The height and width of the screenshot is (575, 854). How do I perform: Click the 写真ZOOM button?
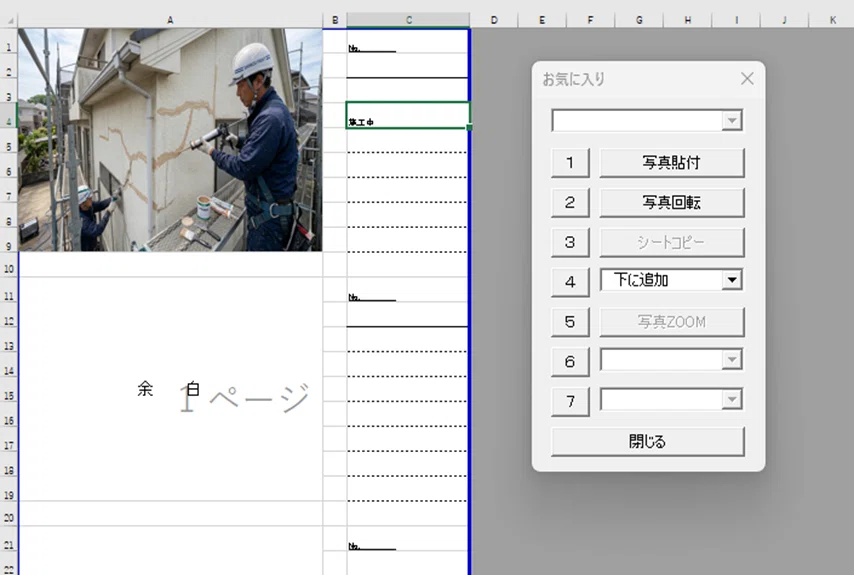coord(672,322)
